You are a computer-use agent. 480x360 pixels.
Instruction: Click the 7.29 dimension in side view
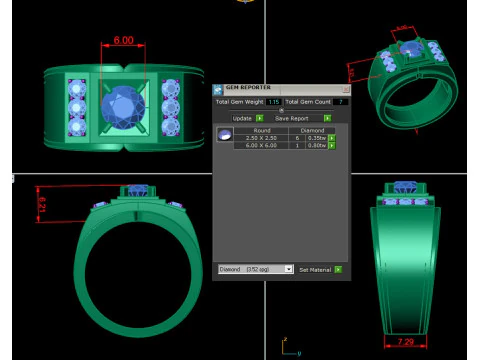tap(406, 342)
